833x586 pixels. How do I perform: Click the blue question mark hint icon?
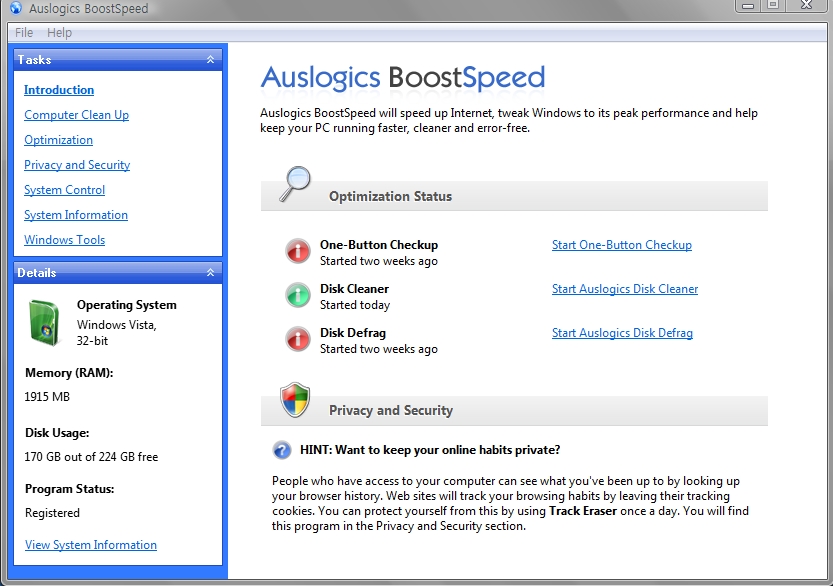pyautogui.click(x=282, y=450)
